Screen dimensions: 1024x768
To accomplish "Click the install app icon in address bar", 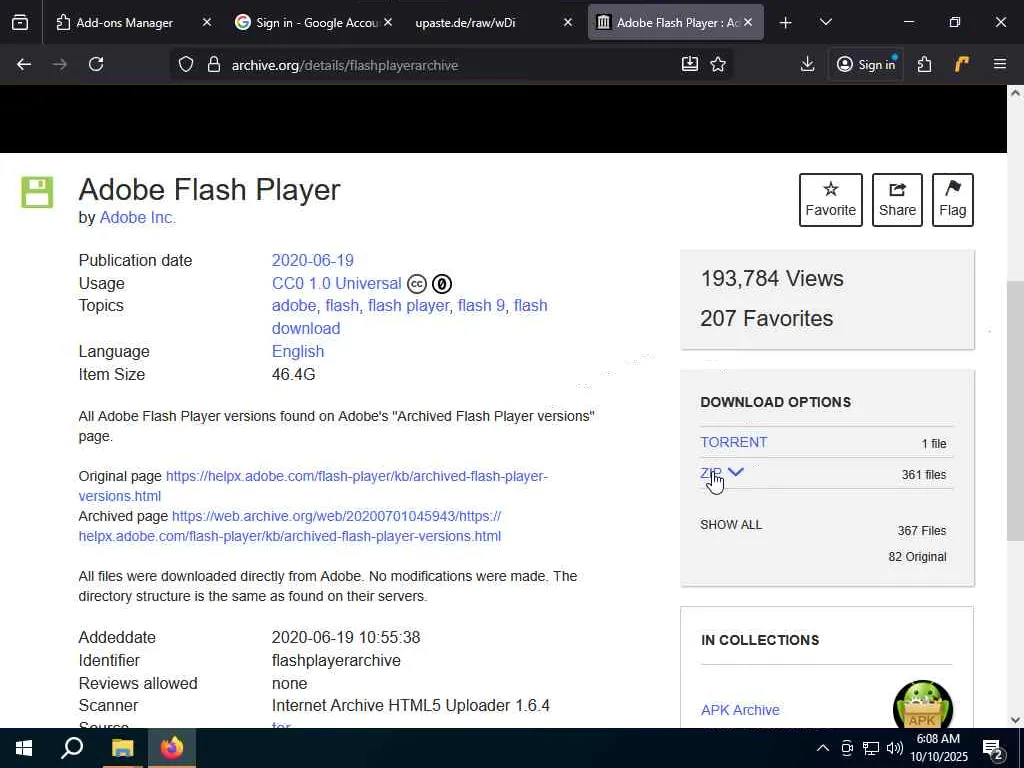I will 690,64.
